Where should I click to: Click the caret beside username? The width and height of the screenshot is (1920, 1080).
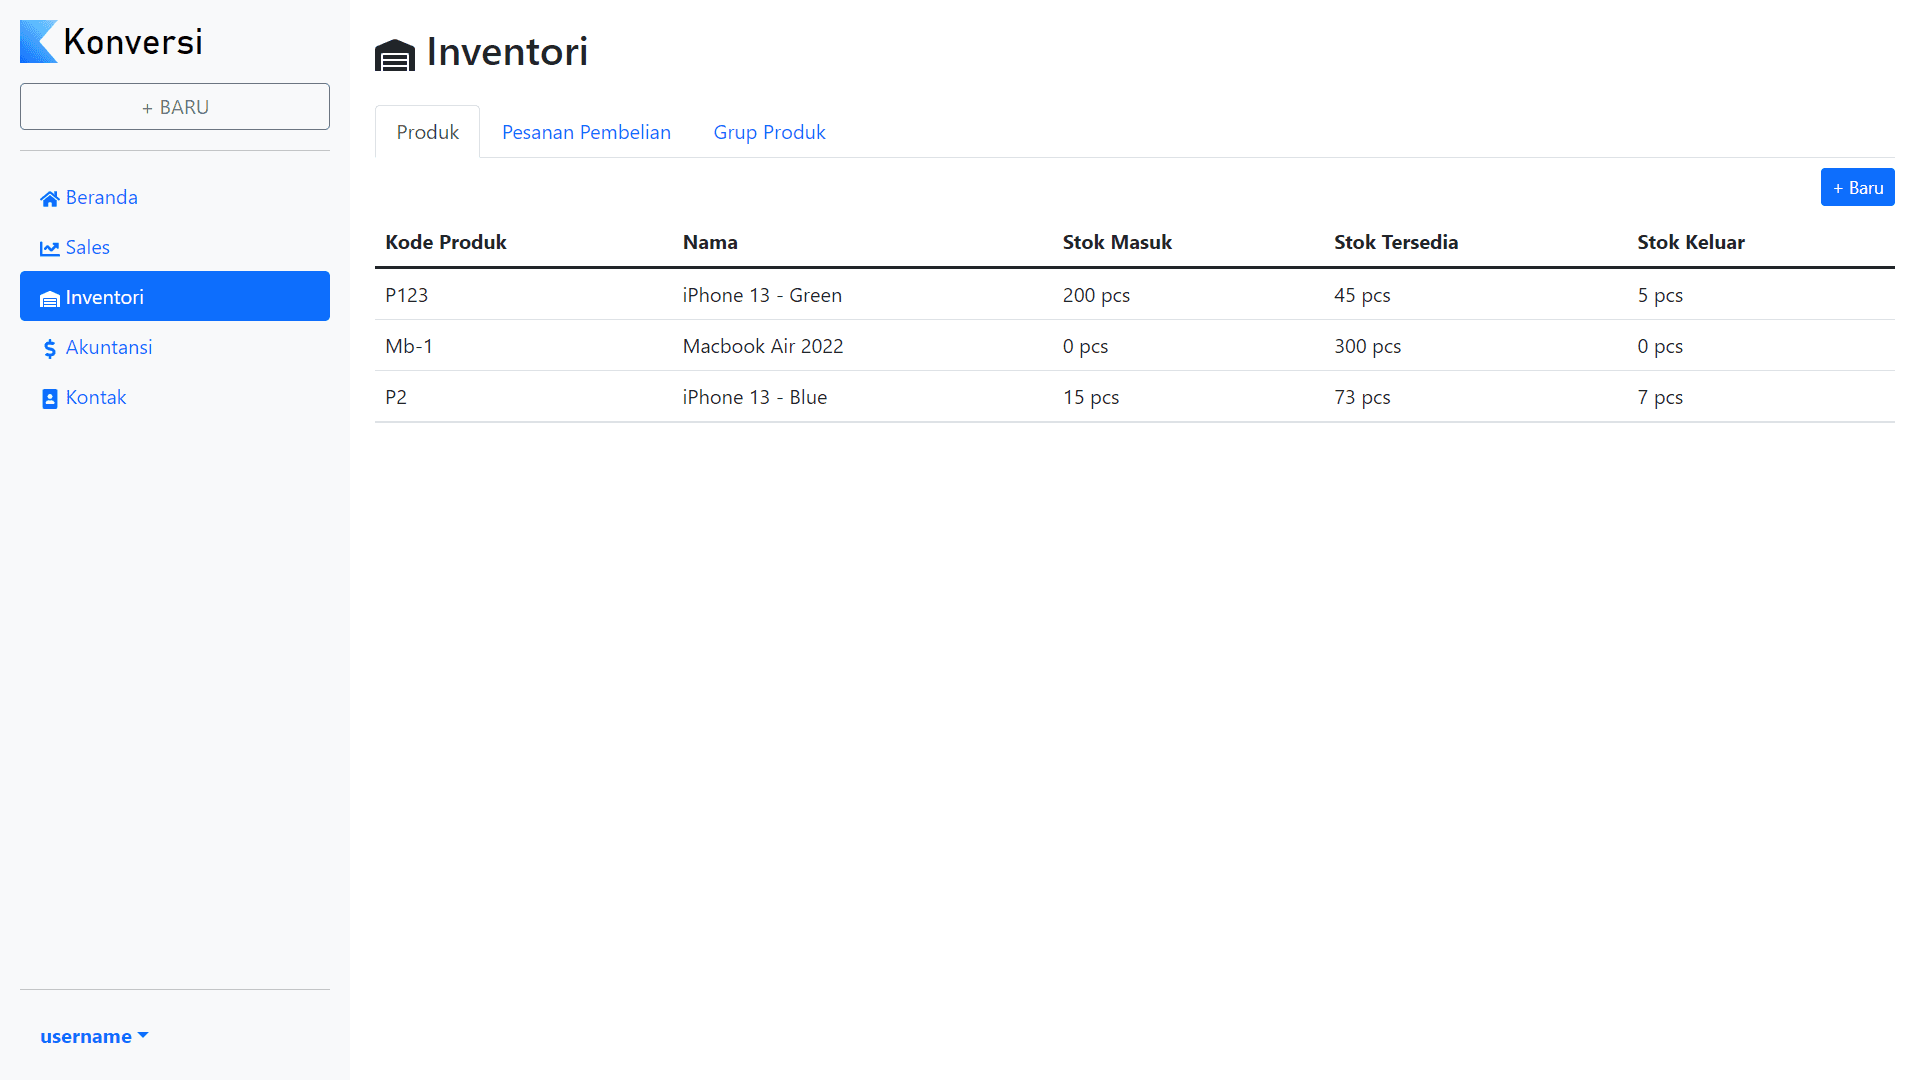143,1036
